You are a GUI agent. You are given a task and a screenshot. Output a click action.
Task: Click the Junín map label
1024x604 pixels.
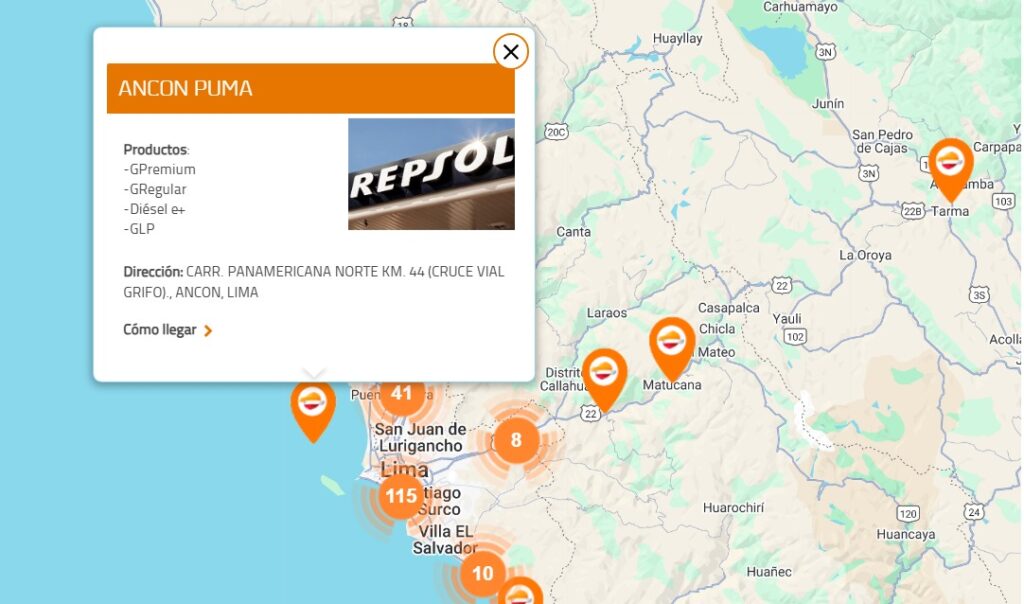[x=828, y=104]
